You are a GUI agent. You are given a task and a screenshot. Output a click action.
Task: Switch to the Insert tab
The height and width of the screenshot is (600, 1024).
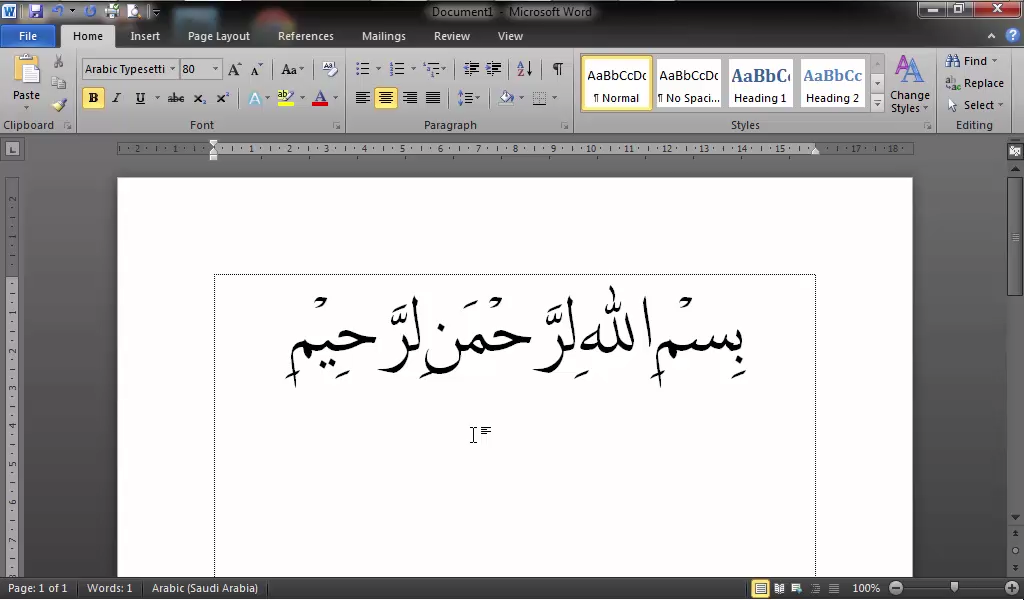(145, 36)
